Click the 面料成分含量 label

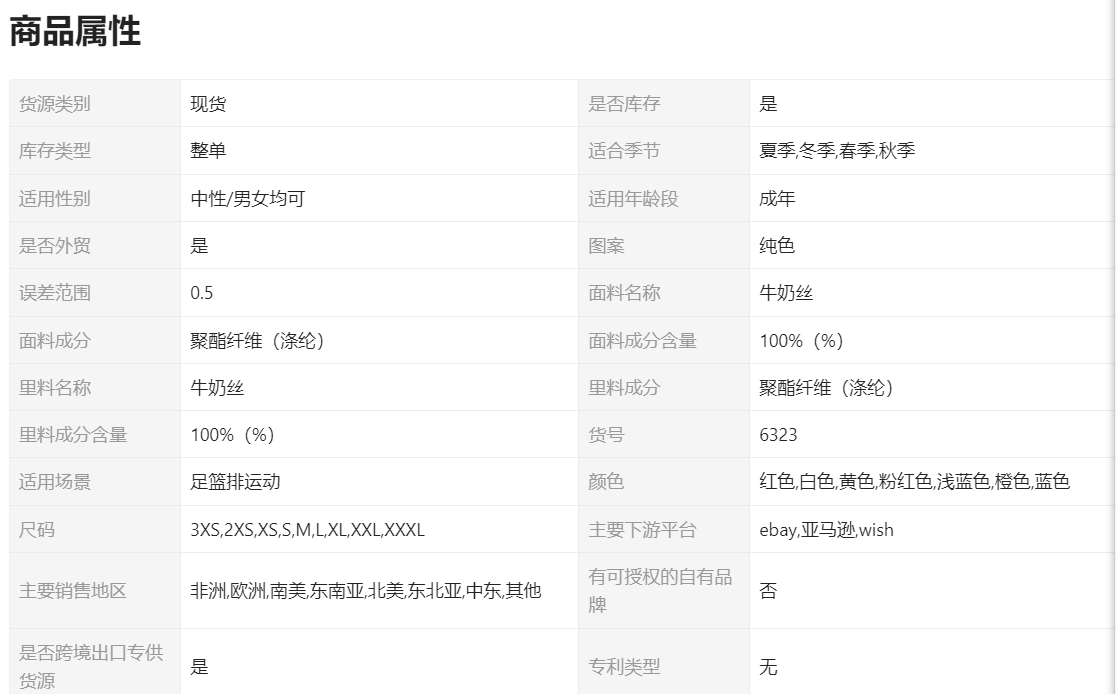point(642,340)
